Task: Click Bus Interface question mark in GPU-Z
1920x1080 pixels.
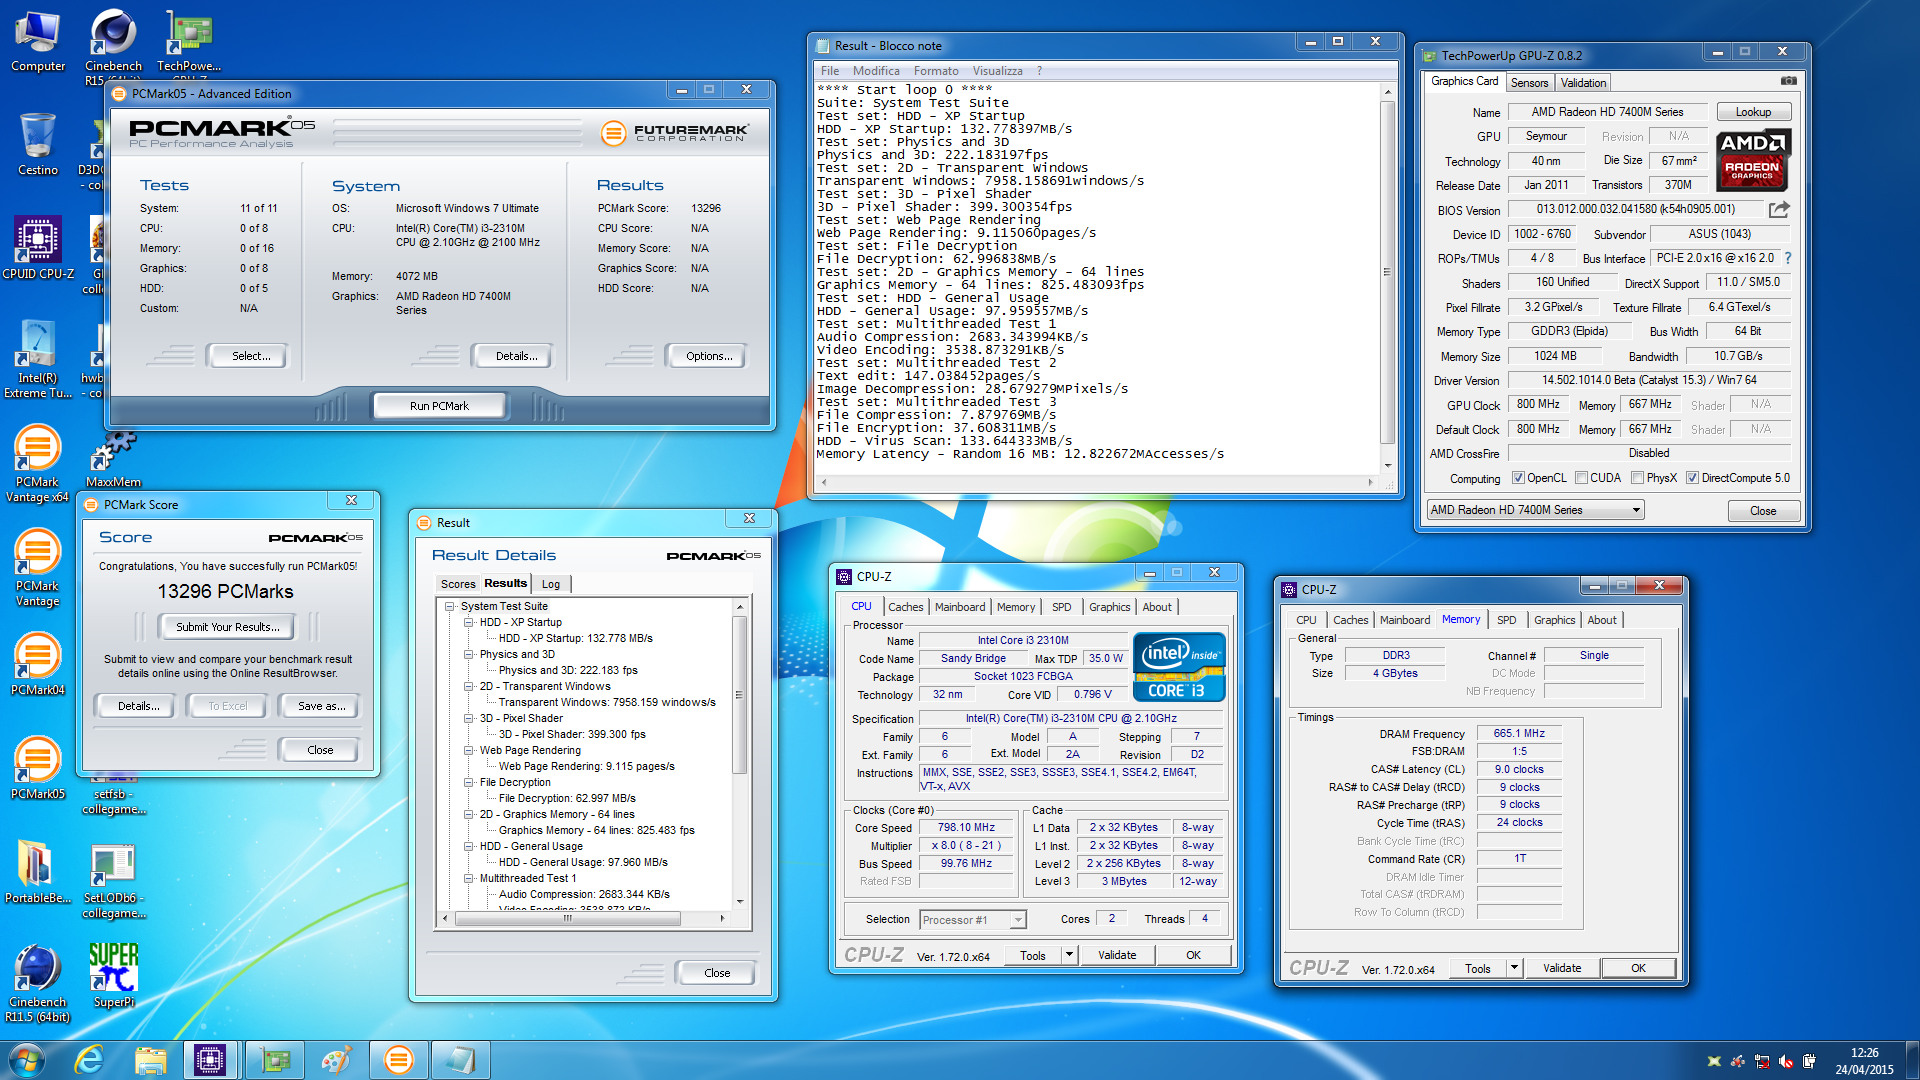Action: click(x=1788, y=258)
